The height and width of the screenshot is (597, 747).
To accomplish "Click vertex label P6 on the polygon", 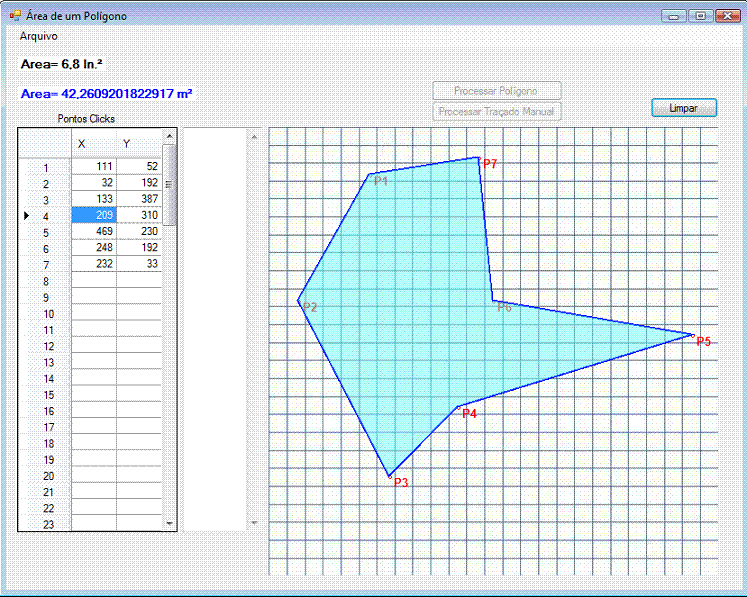I will [505, 307].
